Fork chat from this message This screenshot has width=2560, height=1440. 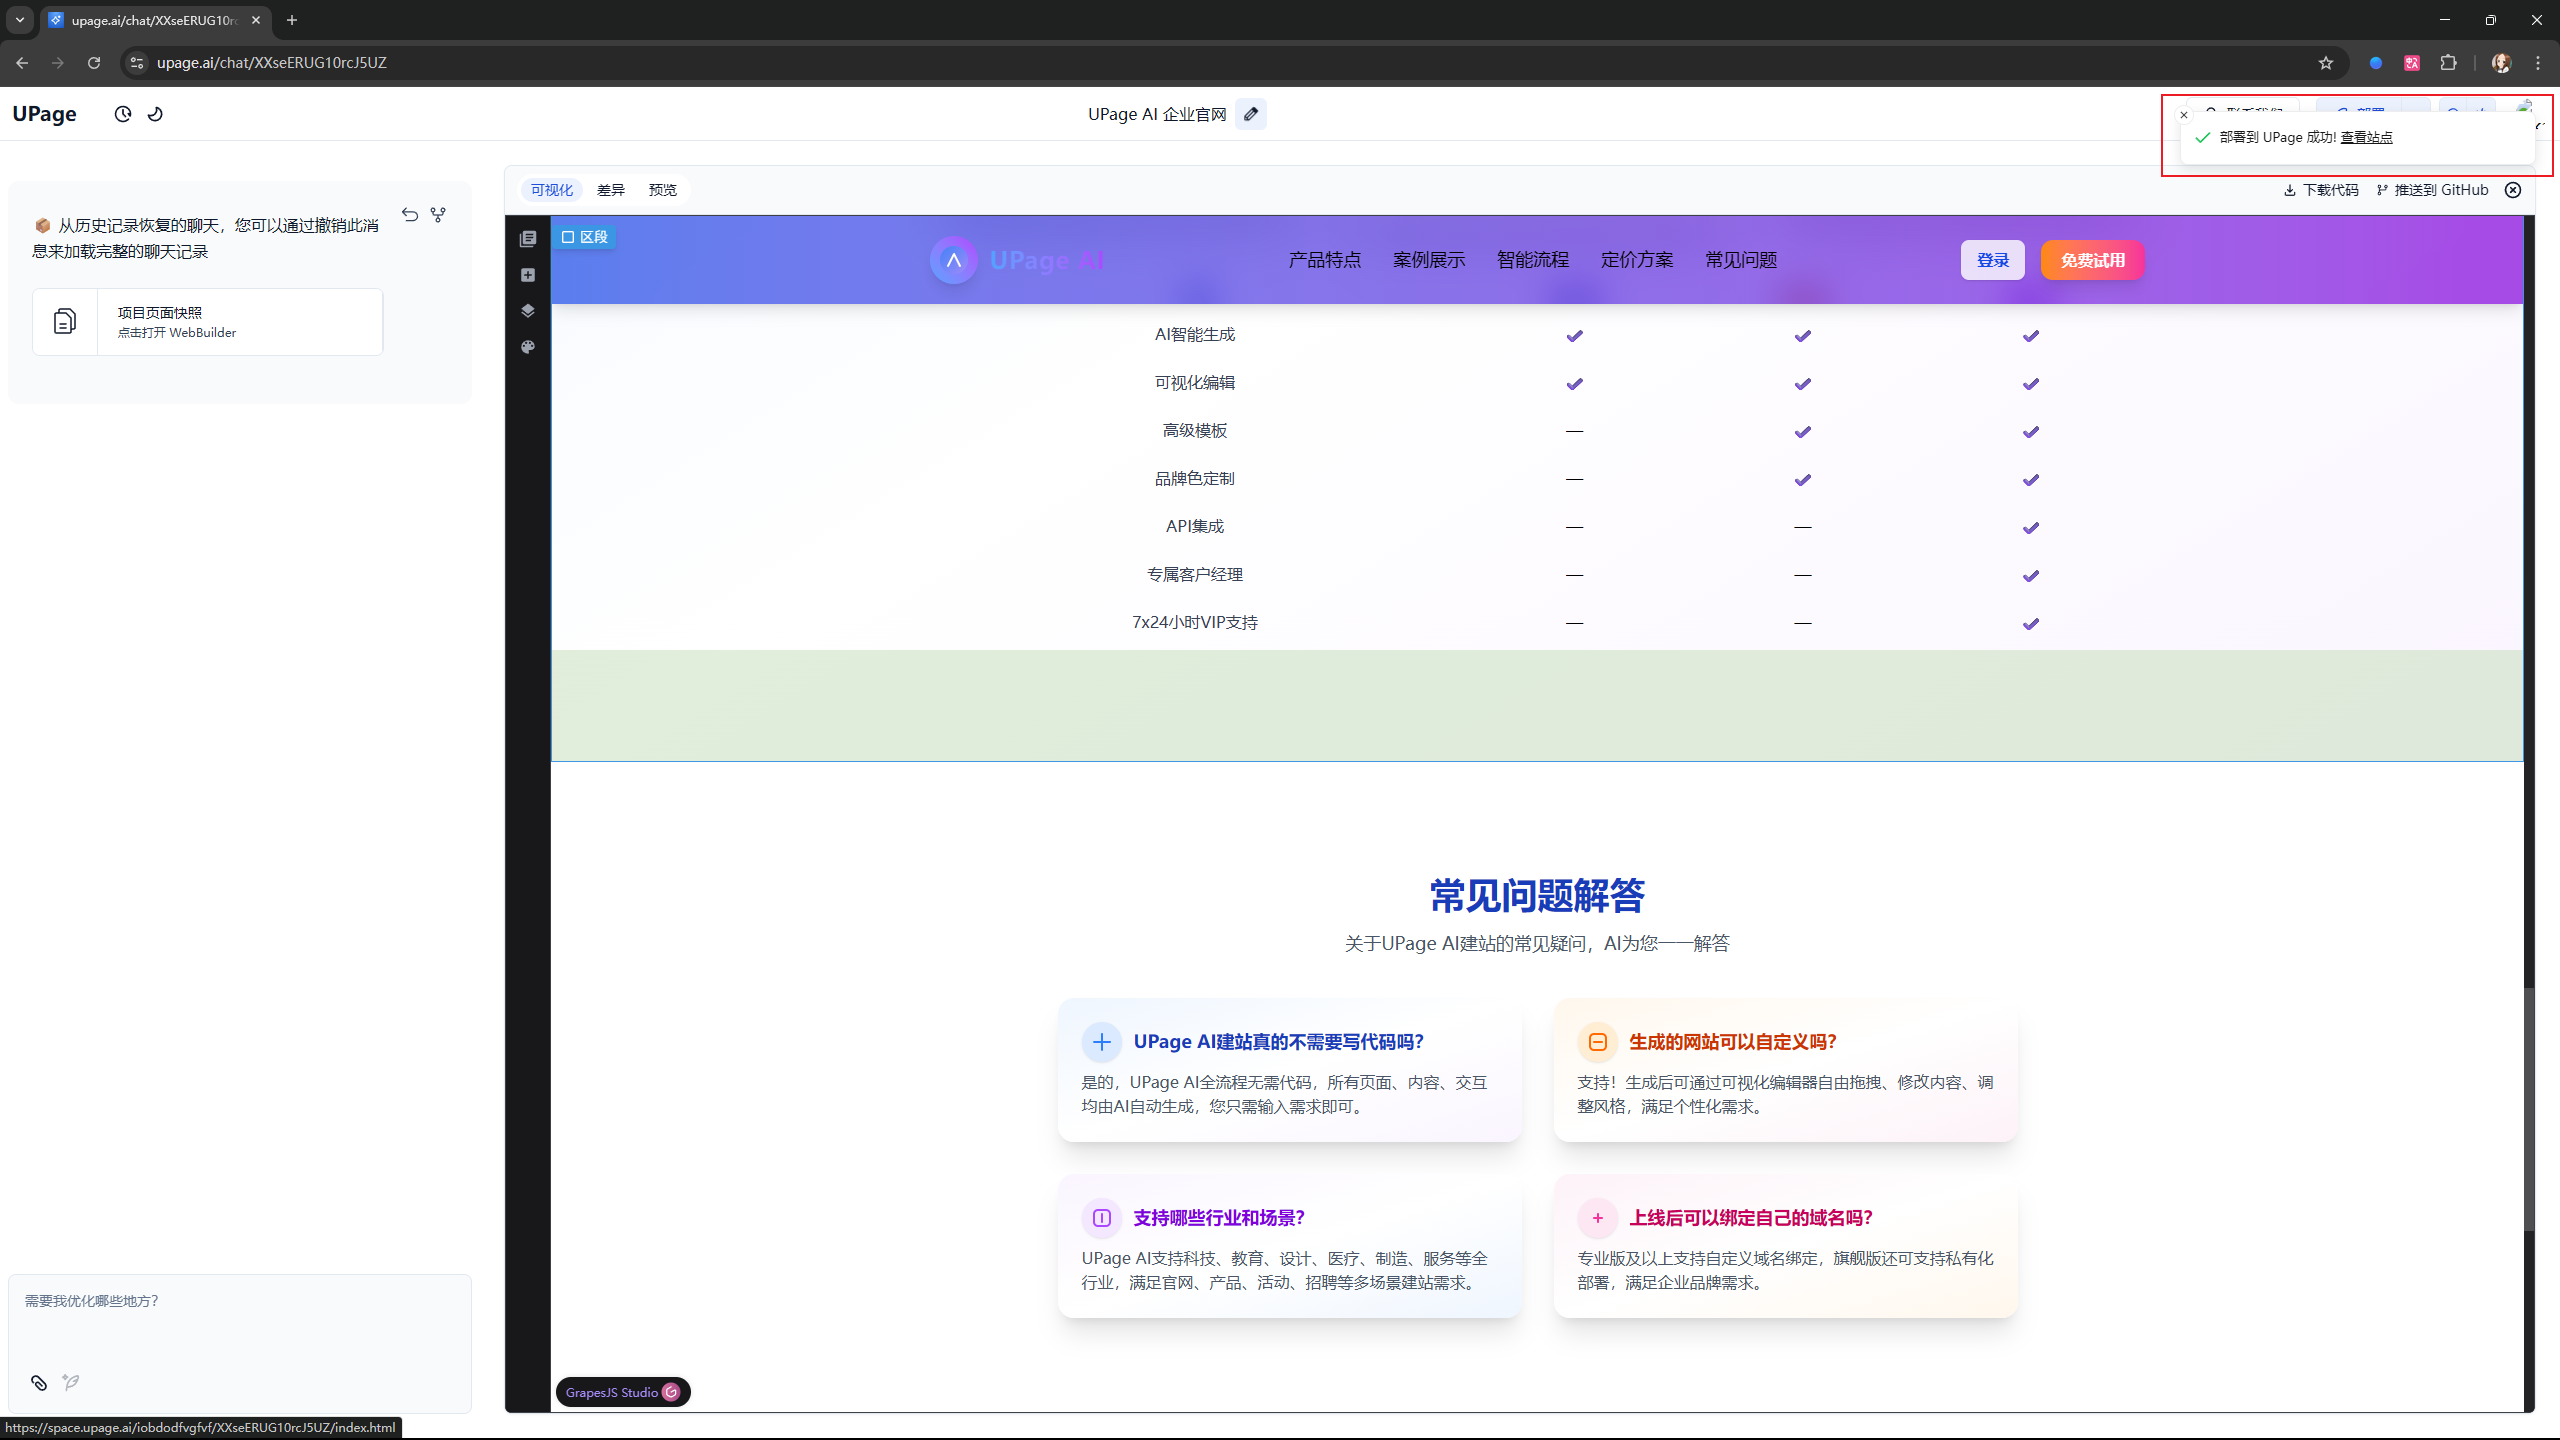(438, 214)
